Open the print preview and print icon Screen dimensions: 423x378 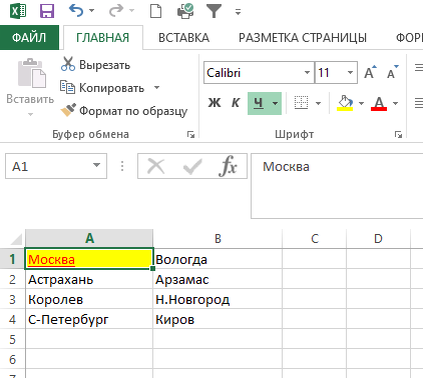pyautogui.click(x=185, y=11)
